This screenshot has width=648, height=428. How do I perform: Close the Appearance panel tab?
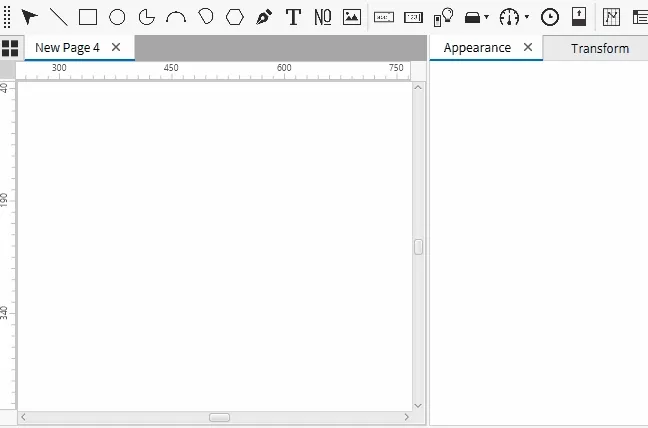click(x=528, y=47)
